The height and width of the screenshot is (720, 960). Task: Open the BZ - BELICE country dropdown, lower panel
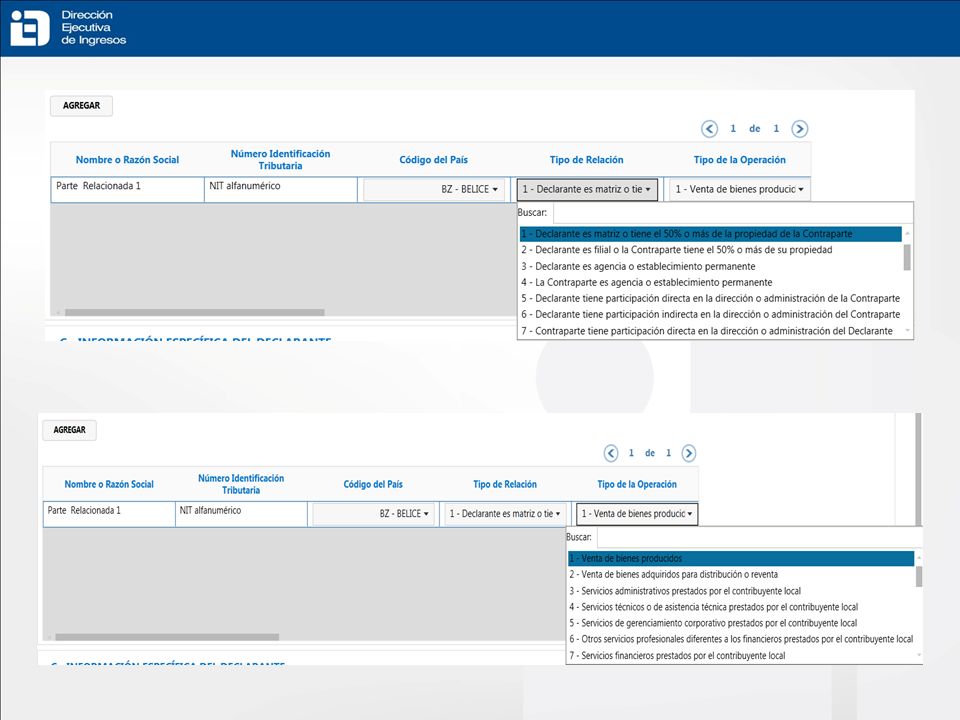click(373, 514)
